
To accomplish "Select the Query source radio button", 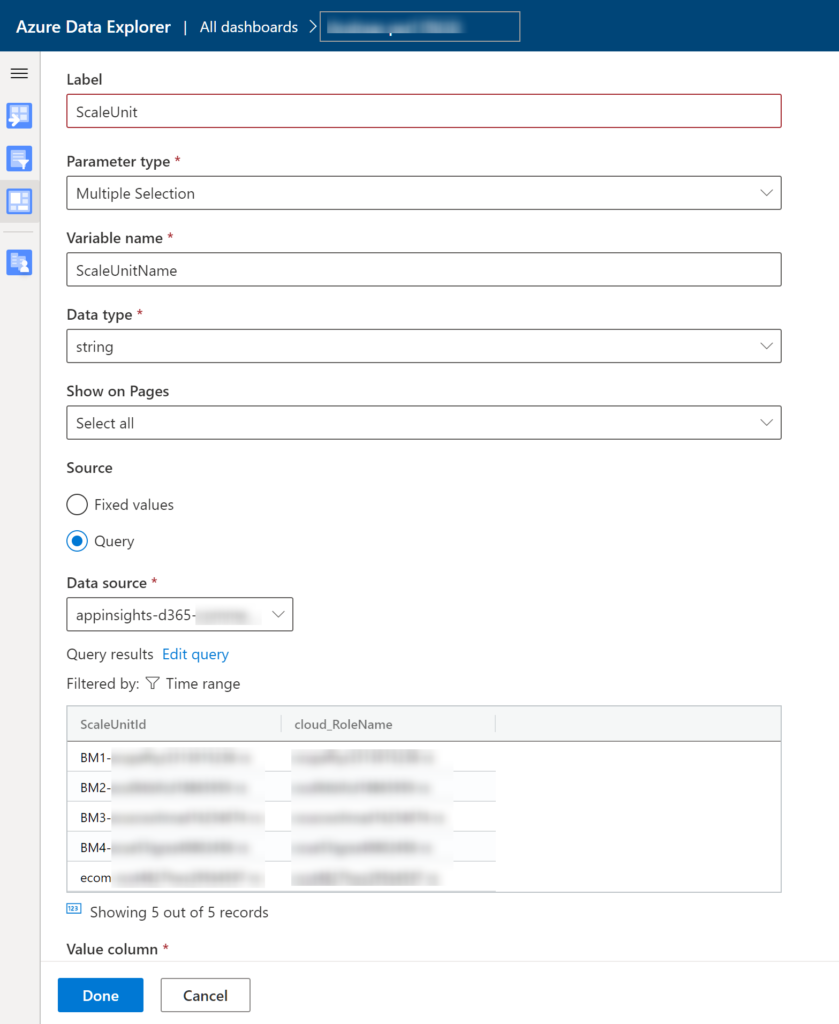I will (x=77, y=541).
